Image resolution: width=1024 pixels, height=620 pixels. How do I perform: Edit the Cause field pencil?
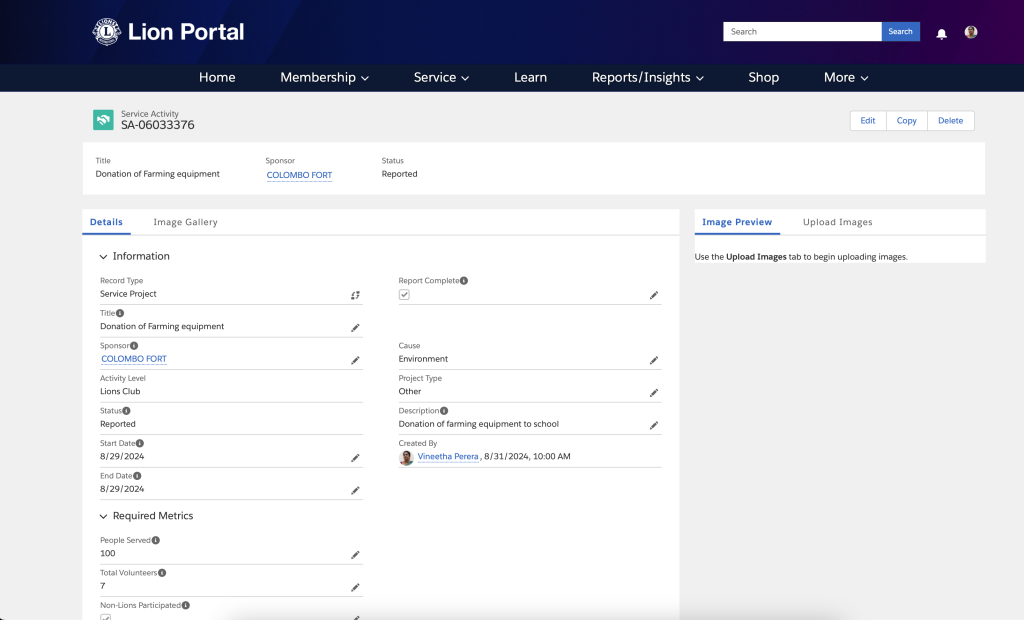coord(654,361)
